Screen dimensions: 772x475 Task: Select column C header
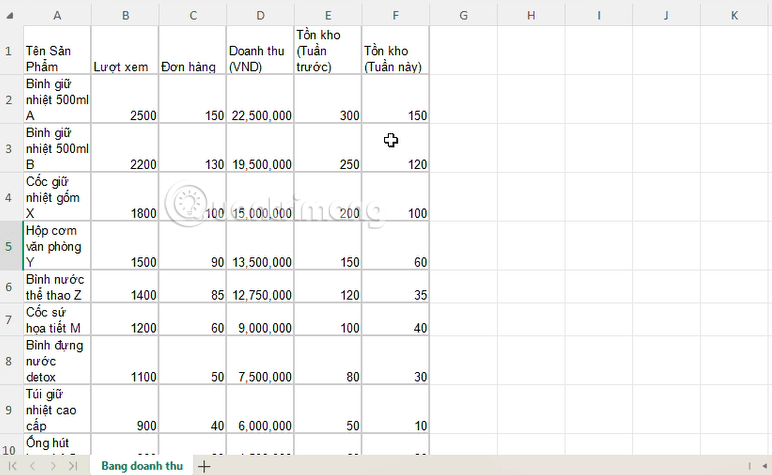(193, 15)
